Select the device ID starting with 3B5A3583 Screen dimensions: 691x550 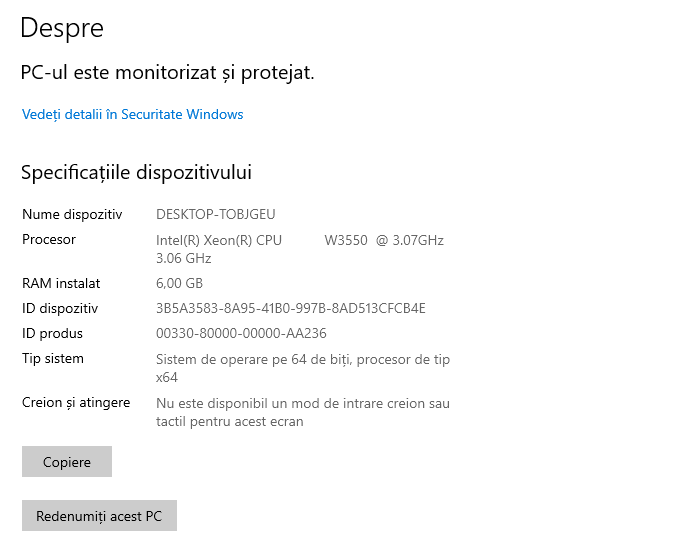tap(290, 308)
